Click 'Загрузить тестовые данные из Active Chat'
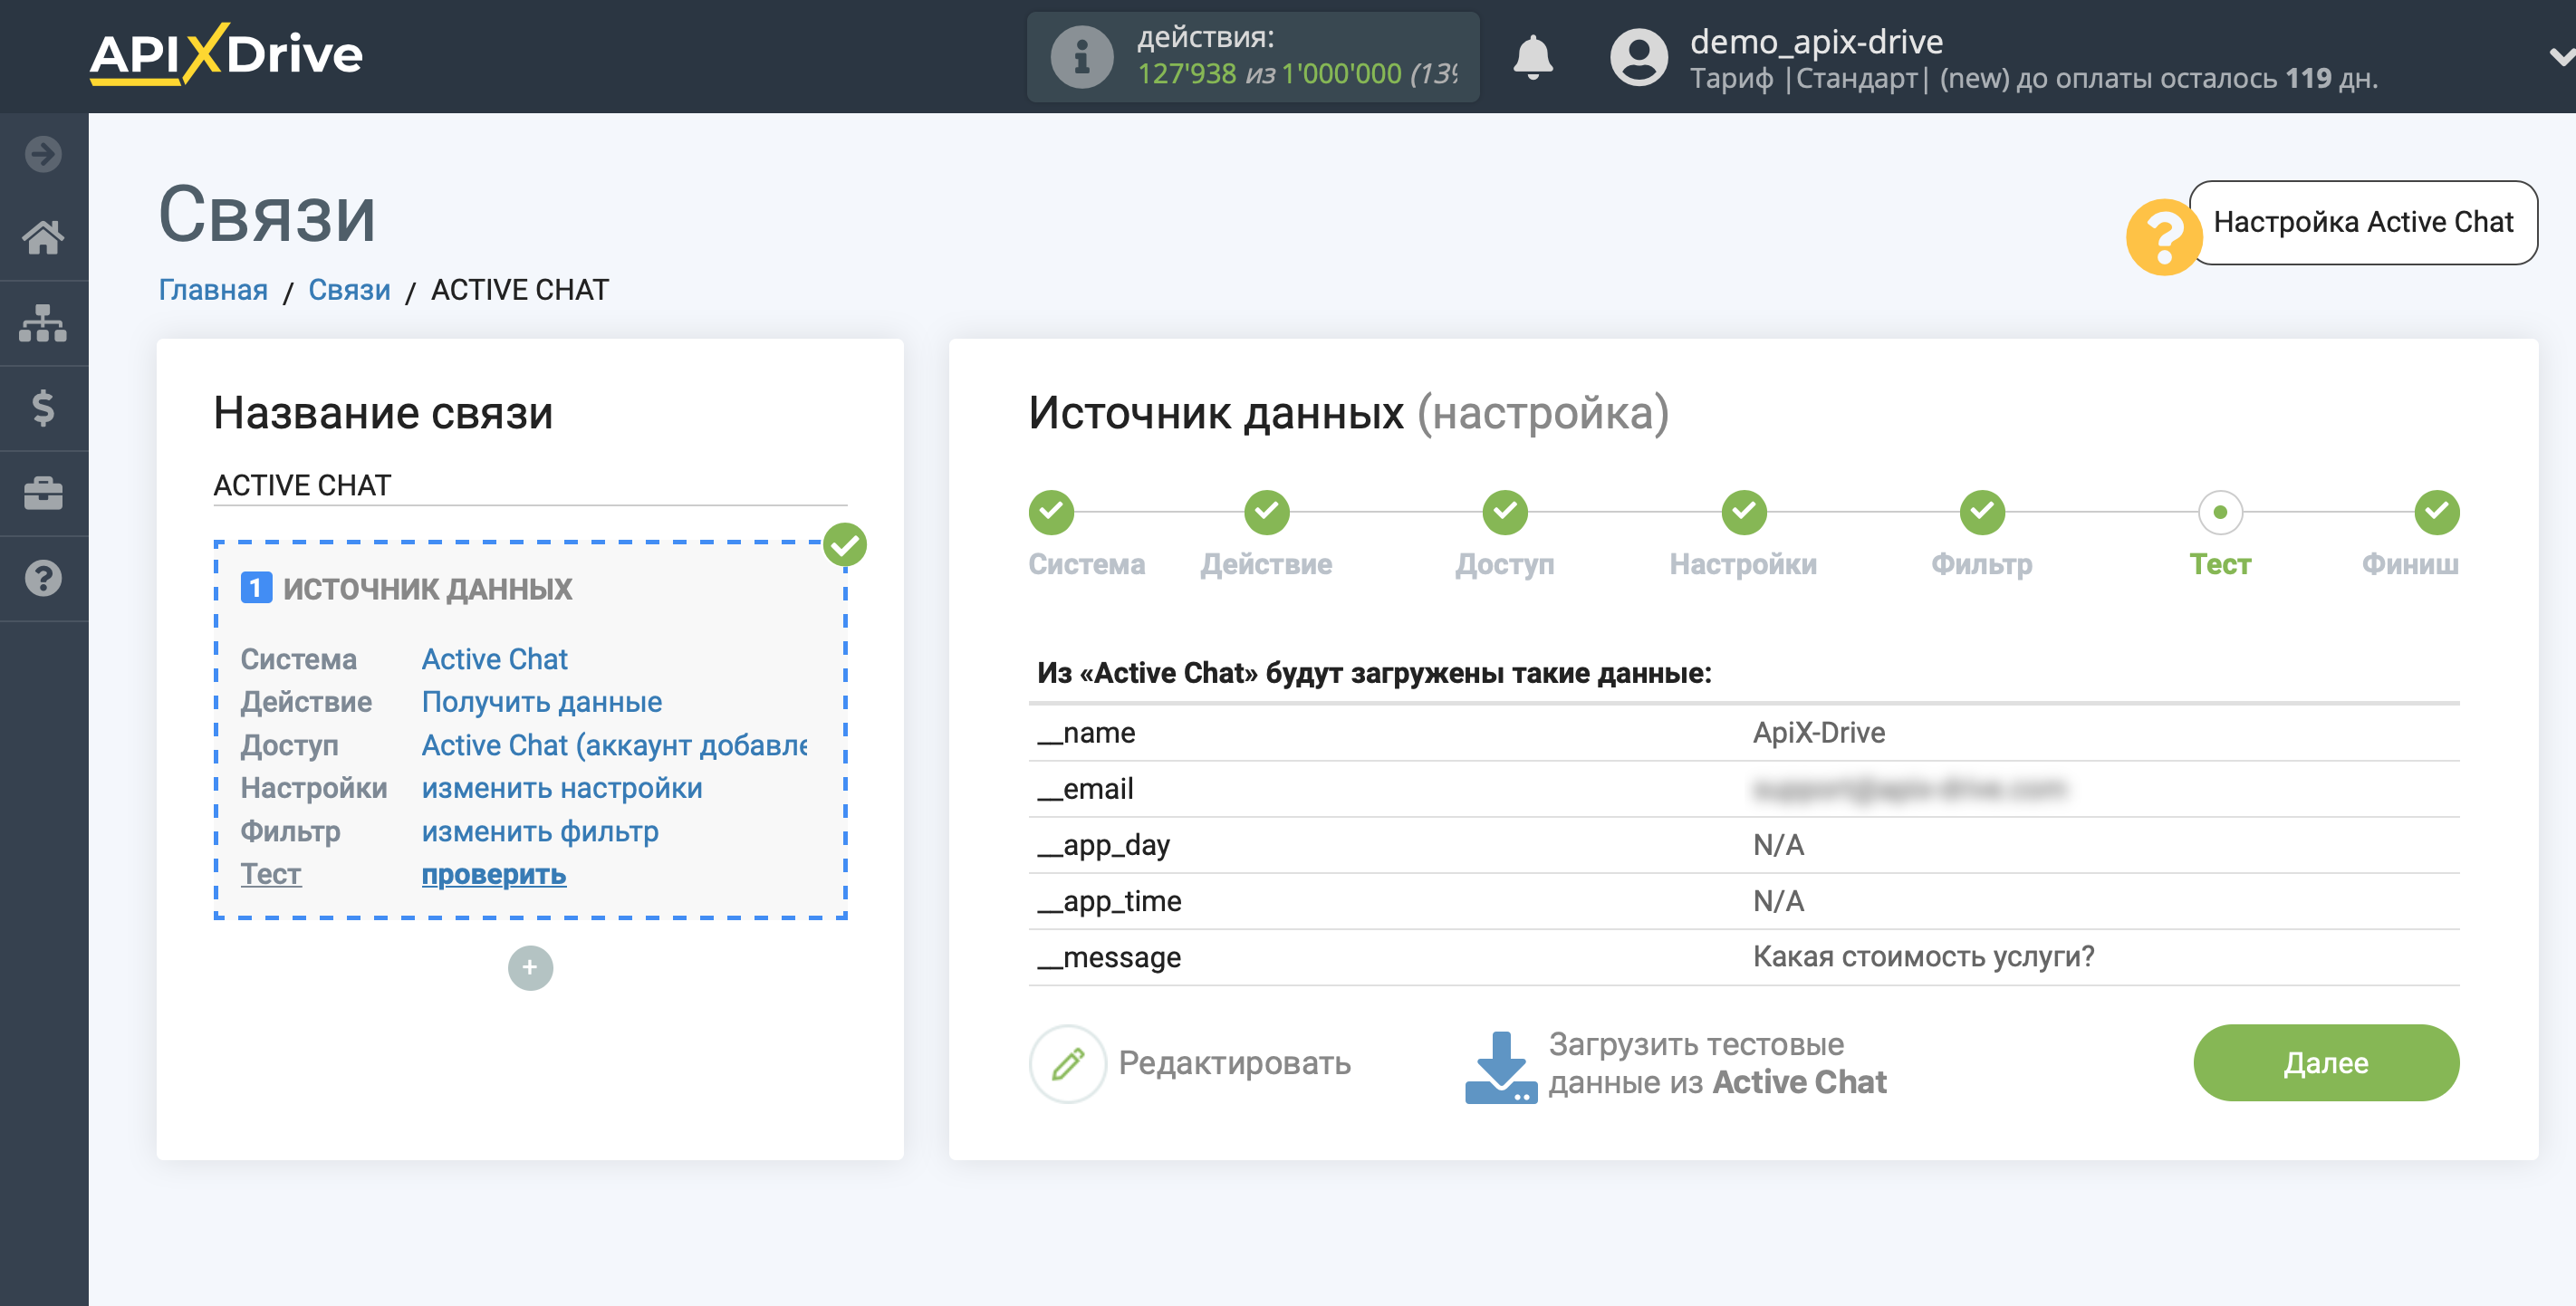This screenshot has width=2576, height=1306. (1717, 1063)
